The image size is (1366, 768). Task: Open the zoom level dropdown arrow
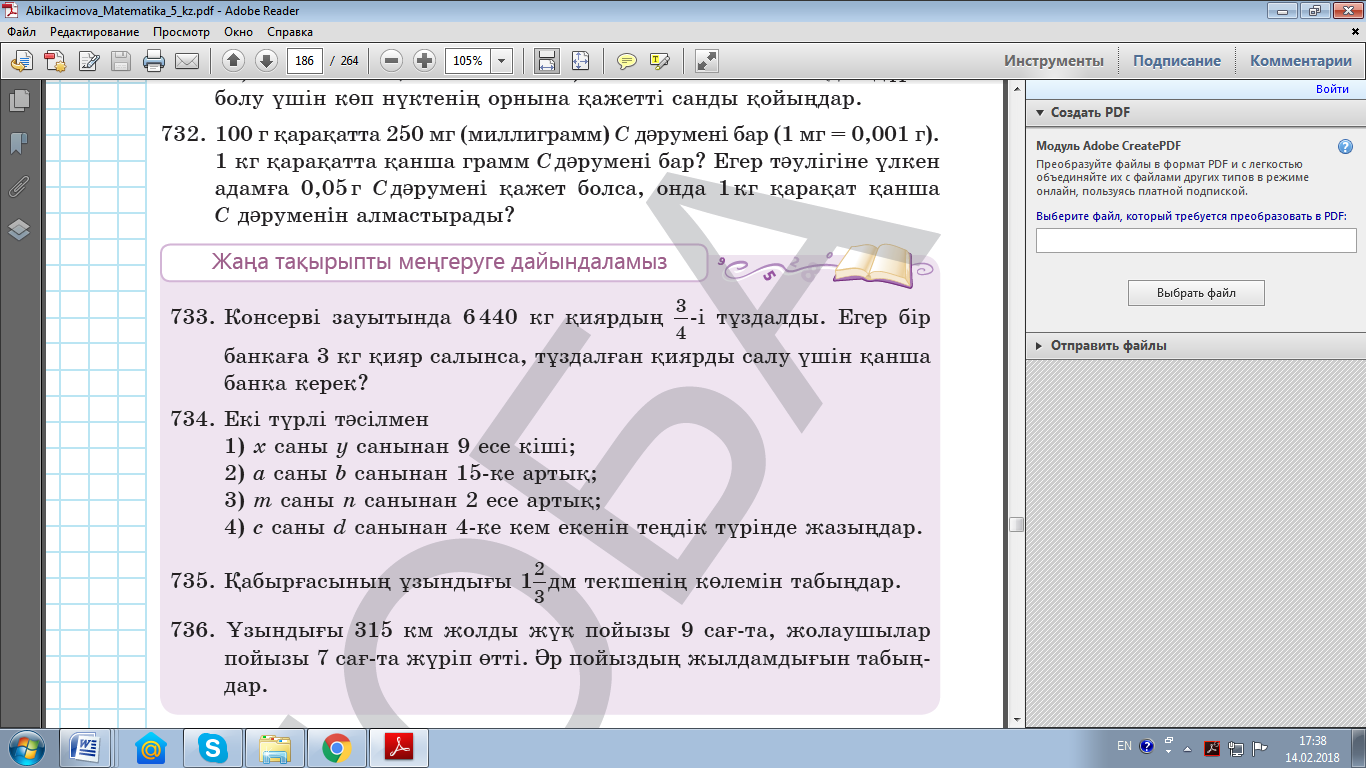point(502,61)
